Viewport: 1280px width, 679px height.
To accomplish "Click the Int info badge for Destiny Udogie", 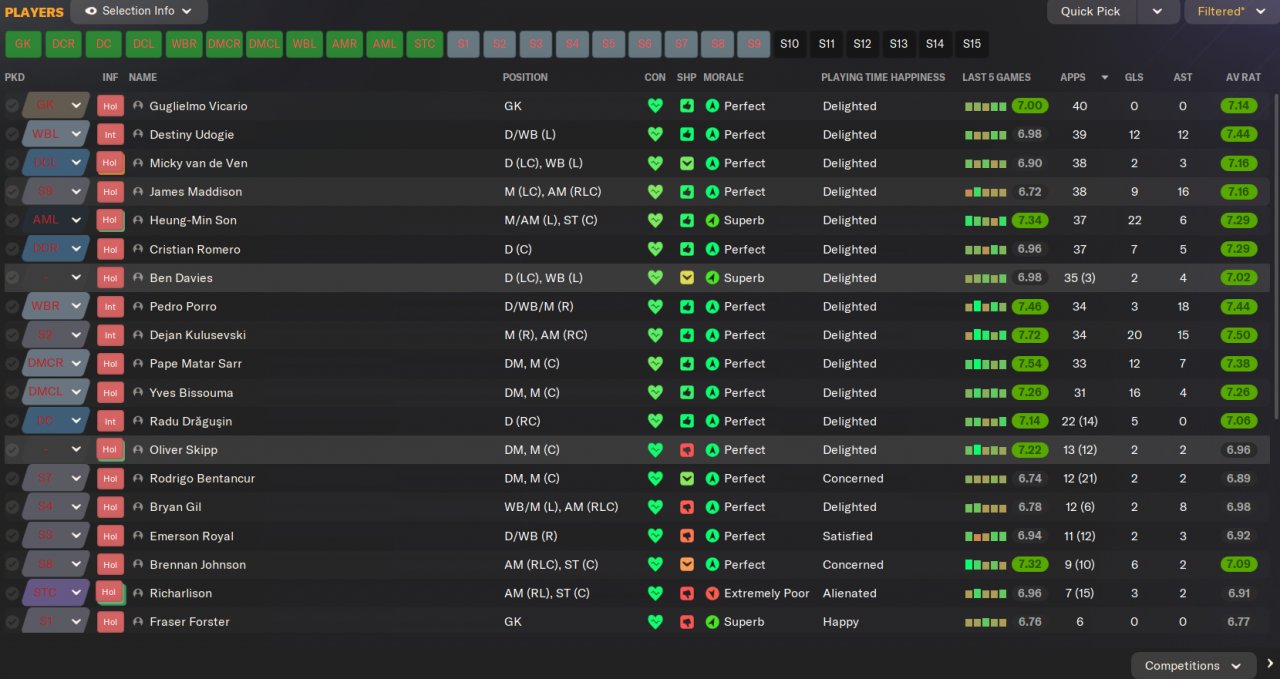I will (110, 134).
